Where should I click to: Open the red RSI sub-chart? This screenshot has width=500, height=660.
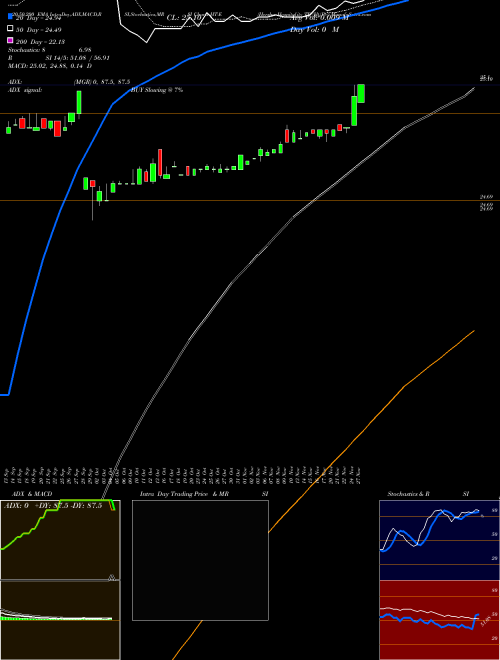pos(439,620)
